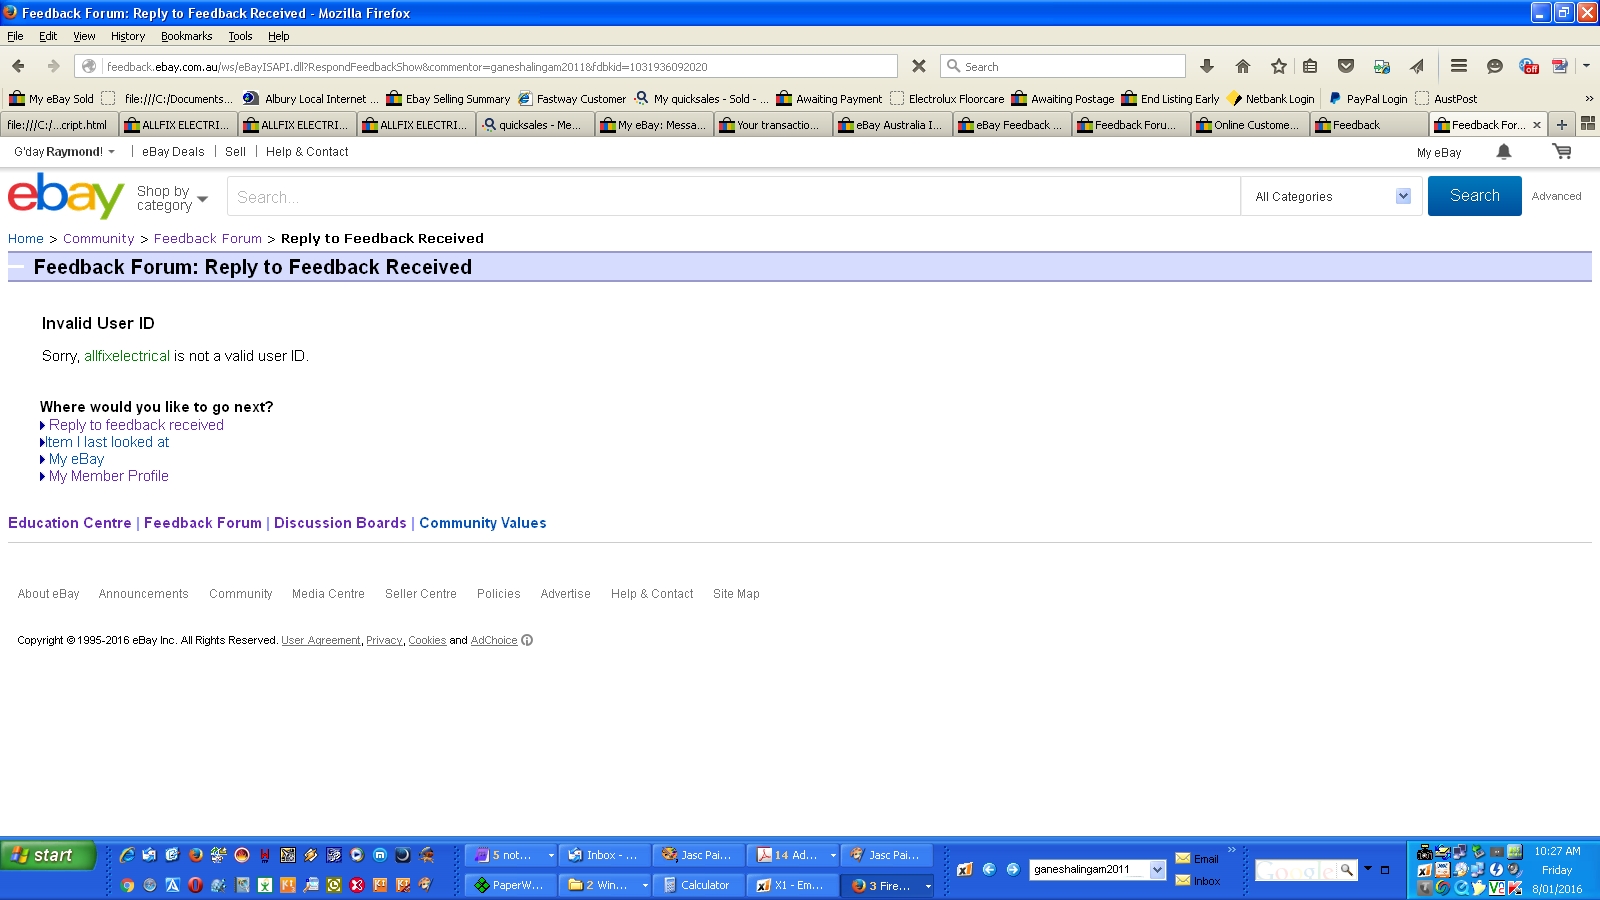Open eBay notifications bell icon
This screenshot has width=1600, height=900.
[x=1503, y=152]
